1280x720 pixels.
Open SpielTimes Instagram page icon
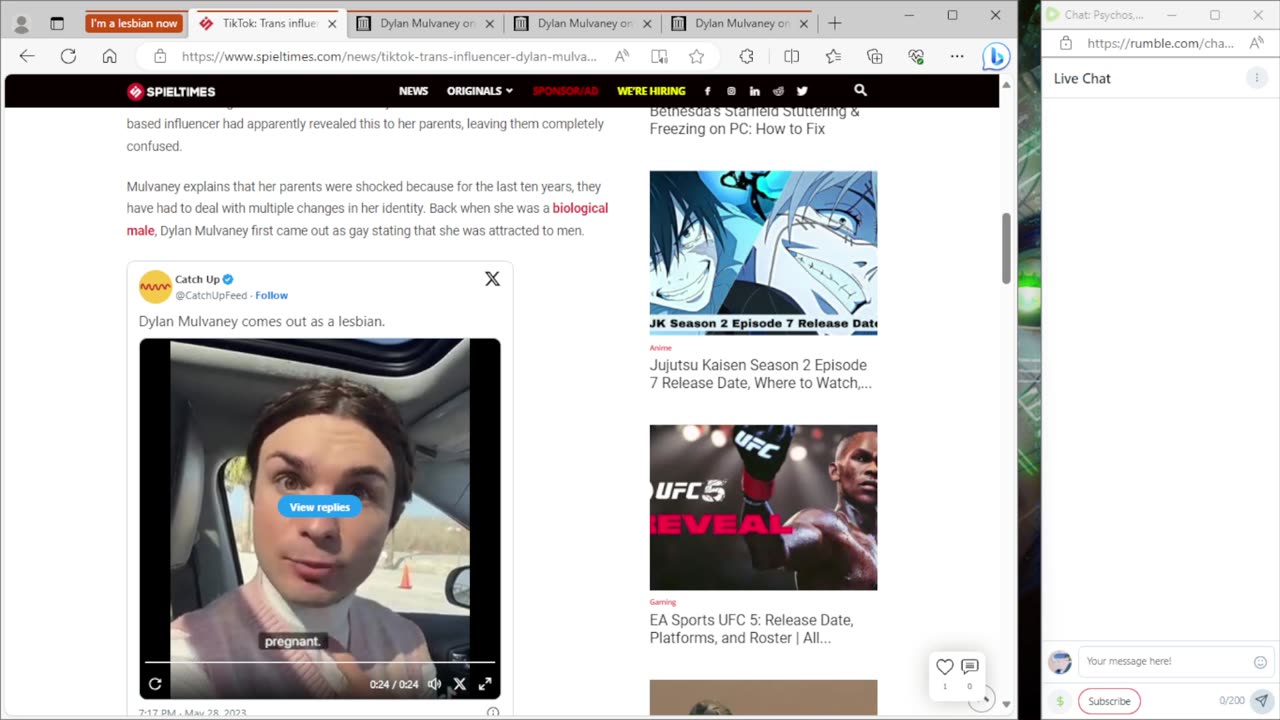pos(731,91)
